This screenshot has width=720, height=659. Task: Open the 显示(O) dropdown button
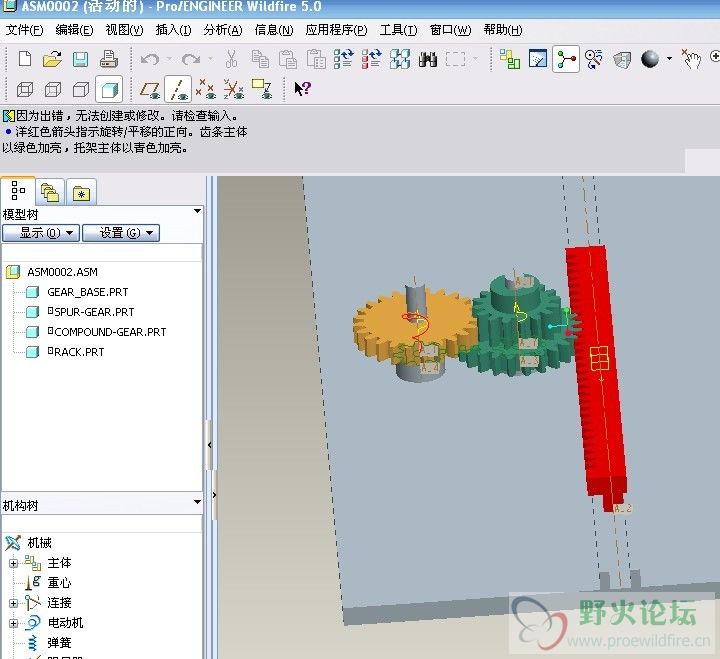tap(41, 233)
